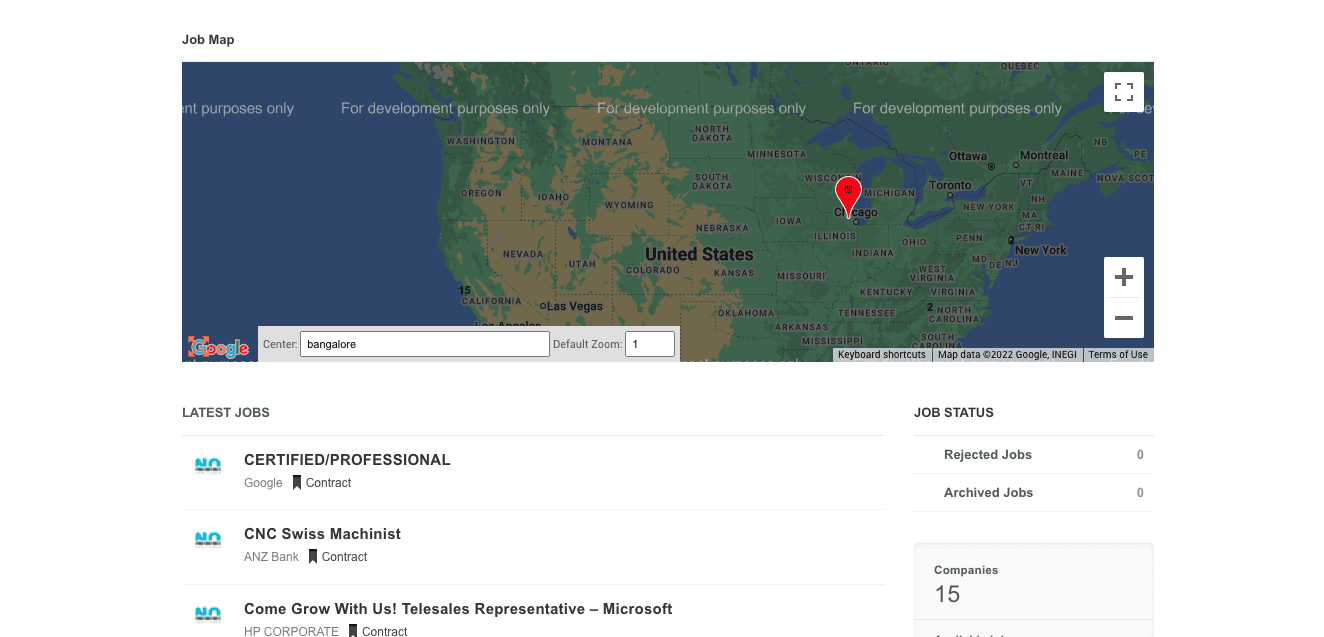Open the map Terms of Use
This screenshot has height=637, width=1324.
1117,355
